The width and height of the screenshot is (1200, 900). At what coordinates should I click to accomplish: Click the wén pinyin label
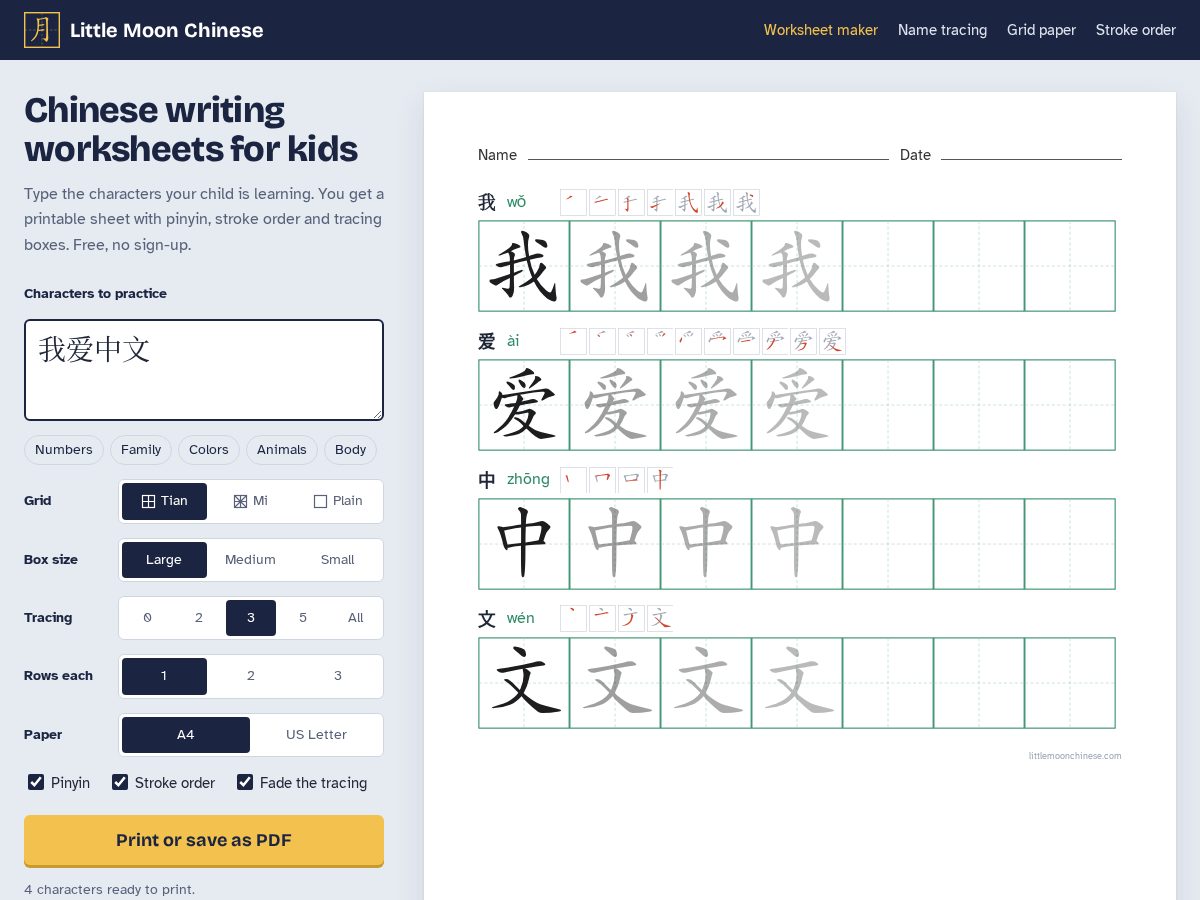click(x=520, y=618)
